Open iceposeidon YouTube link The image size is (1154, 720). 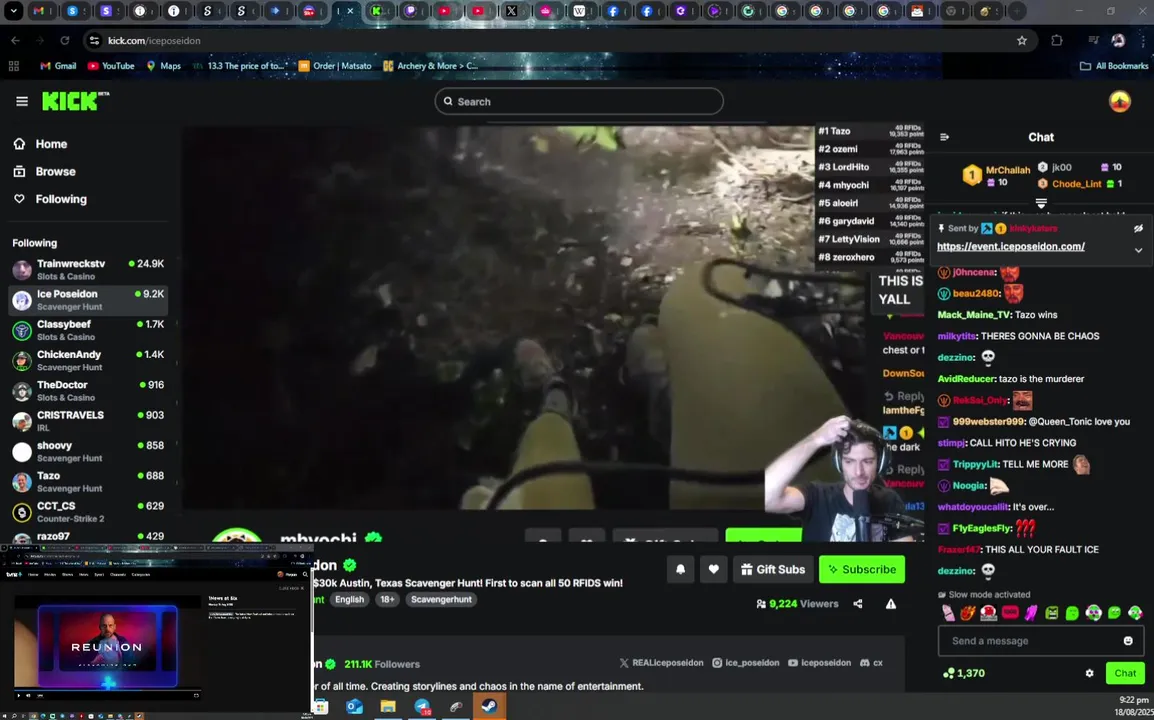(x=819, y=663)
